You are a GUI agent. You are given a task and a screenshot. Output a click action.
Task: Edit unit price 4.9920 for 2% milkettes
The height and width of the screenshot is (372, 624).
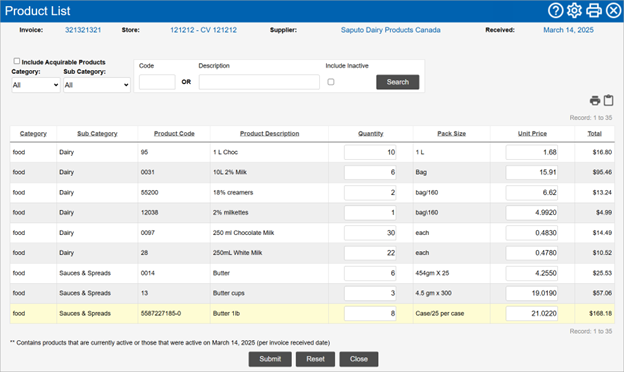[532, 212]
